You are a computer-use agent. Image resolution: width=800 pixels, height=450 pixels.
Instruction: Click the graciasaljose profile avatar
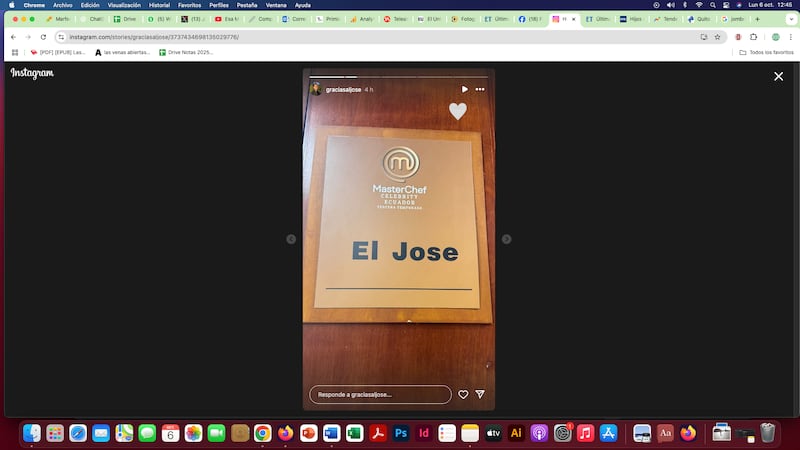coord(316,89)
